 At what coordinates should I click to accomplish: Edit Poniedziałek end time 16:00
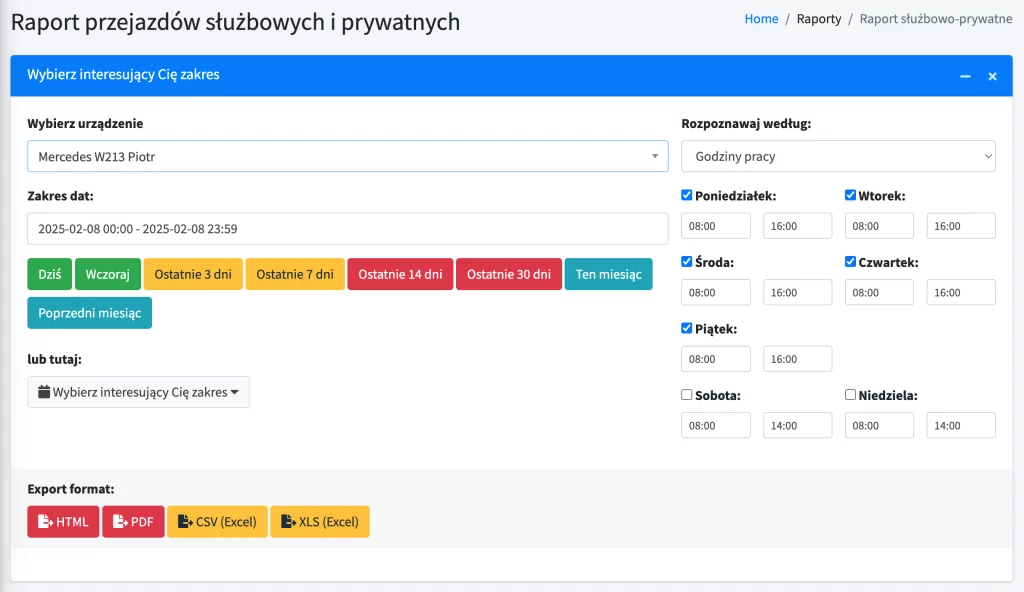pyautogui.click(x=797, y=226)
